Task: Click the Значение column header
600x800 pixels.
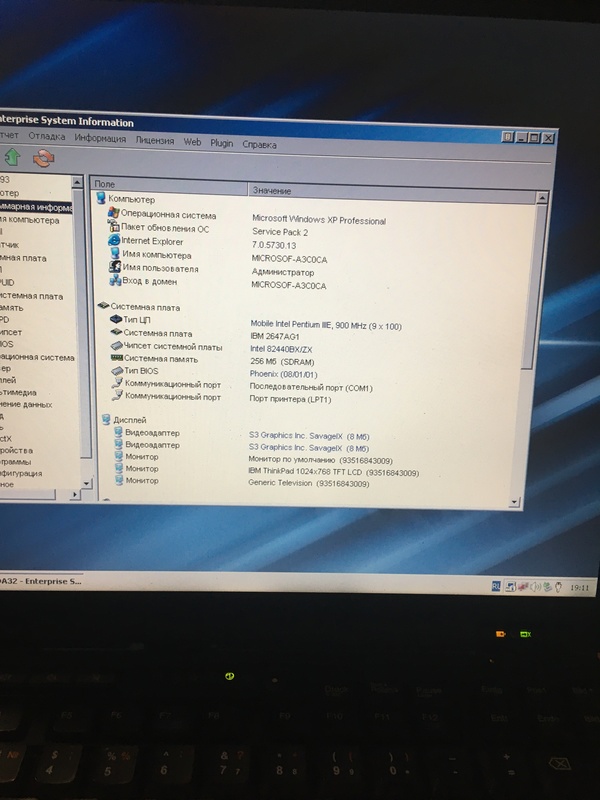Action: point(392,192)
